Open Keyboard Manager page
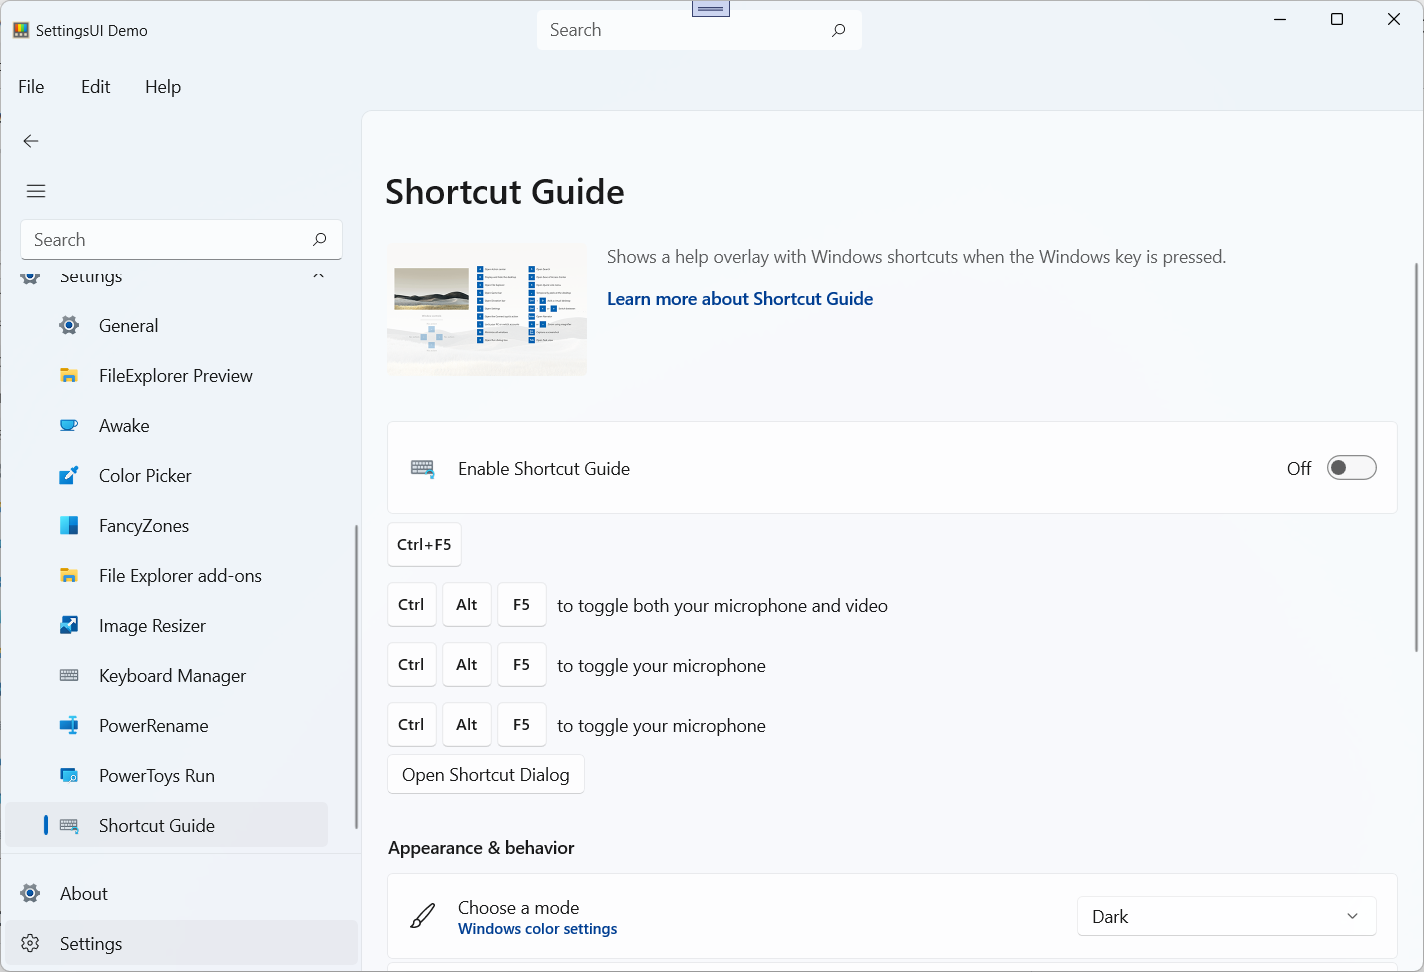This screenshot has height=972, width=1424. pyautogui.click(x=167, y=675)
